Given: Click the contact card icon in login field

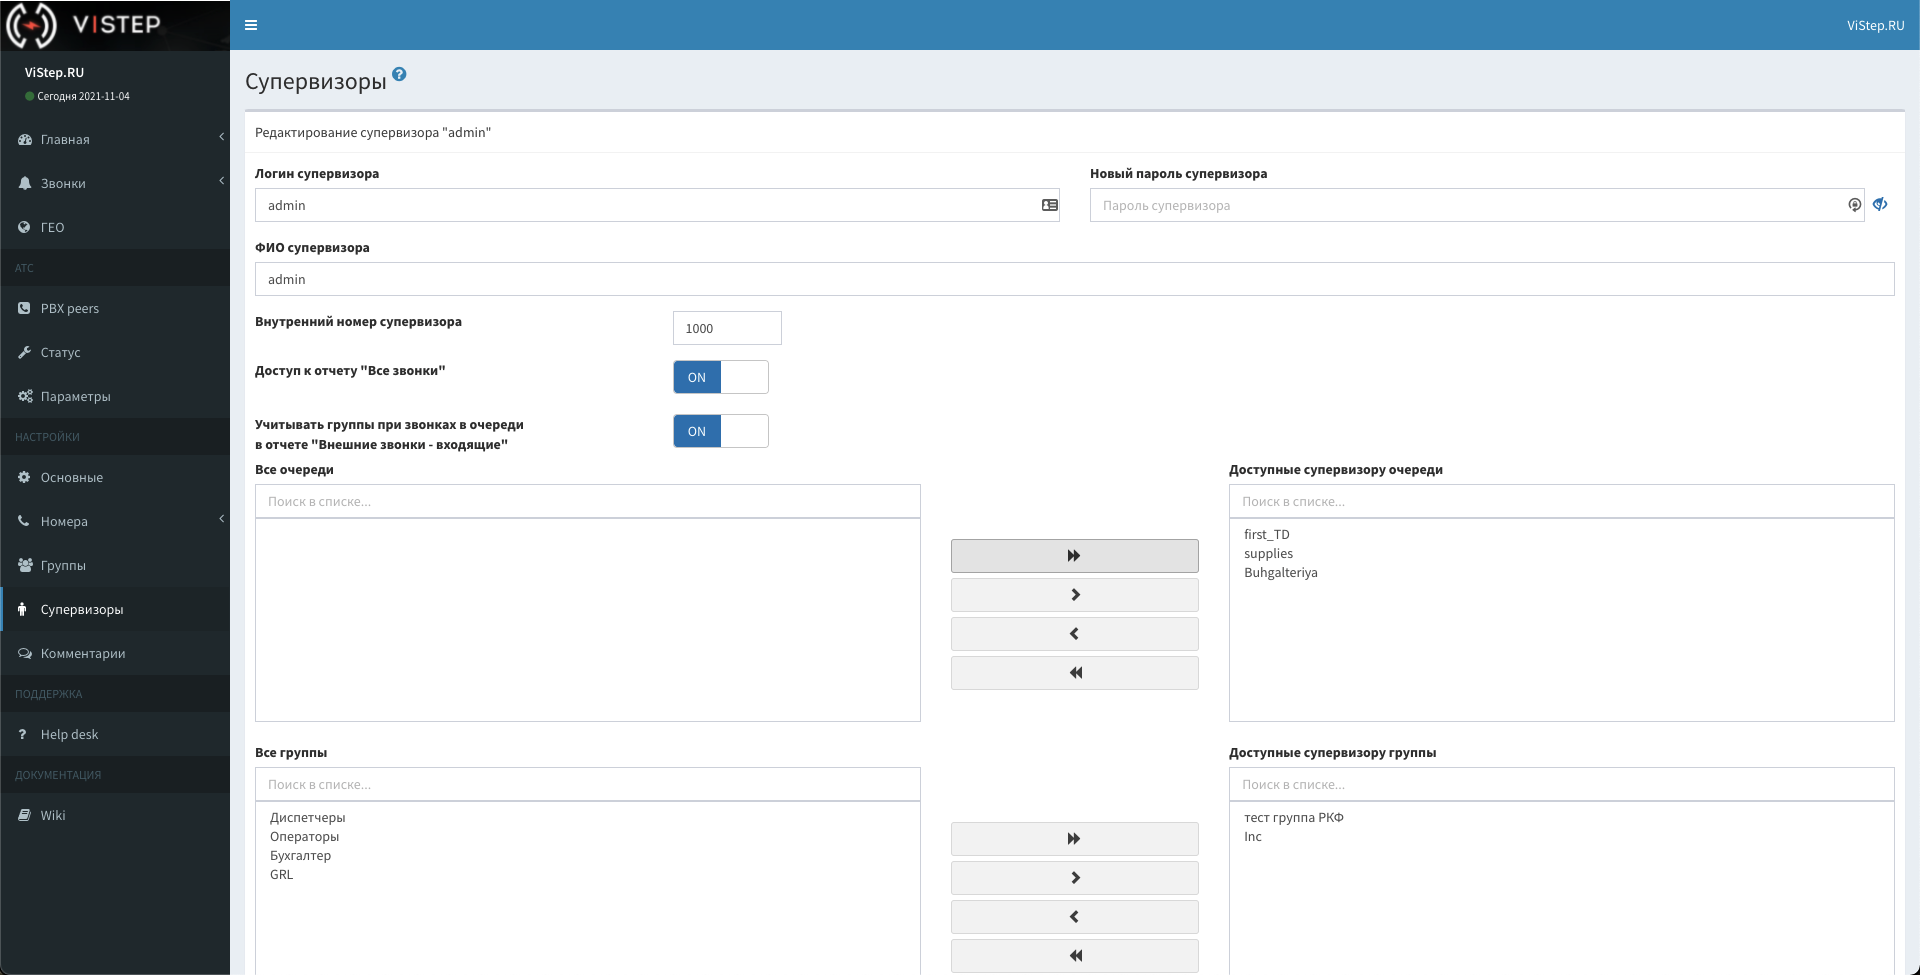Looking at the screenshot, I should (1049, 205).
